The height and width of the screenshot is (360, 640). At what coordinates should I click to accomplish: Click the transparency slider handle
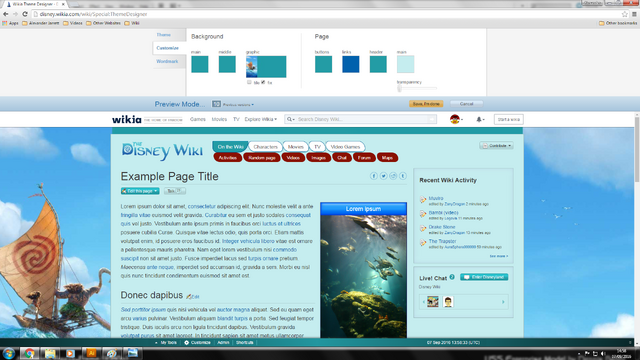click(x=400, y=88)
